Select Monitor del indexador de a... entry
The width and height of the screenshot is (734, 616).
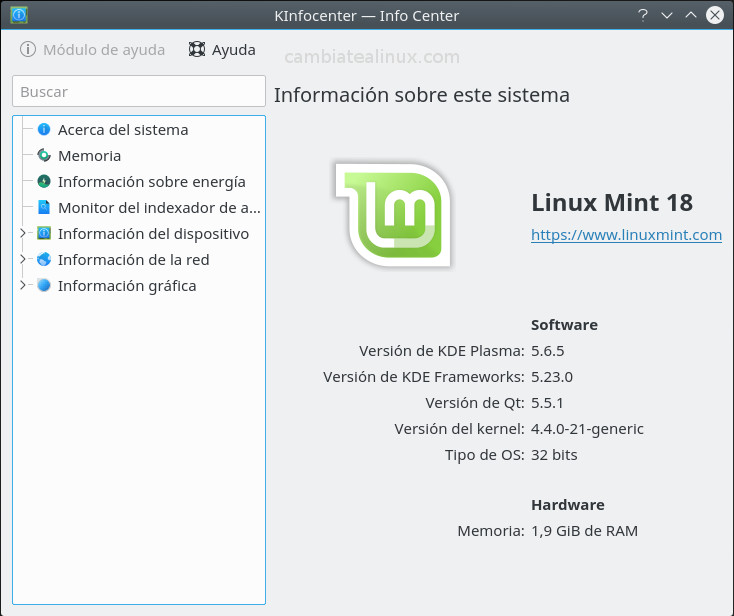tap(159, 208)
